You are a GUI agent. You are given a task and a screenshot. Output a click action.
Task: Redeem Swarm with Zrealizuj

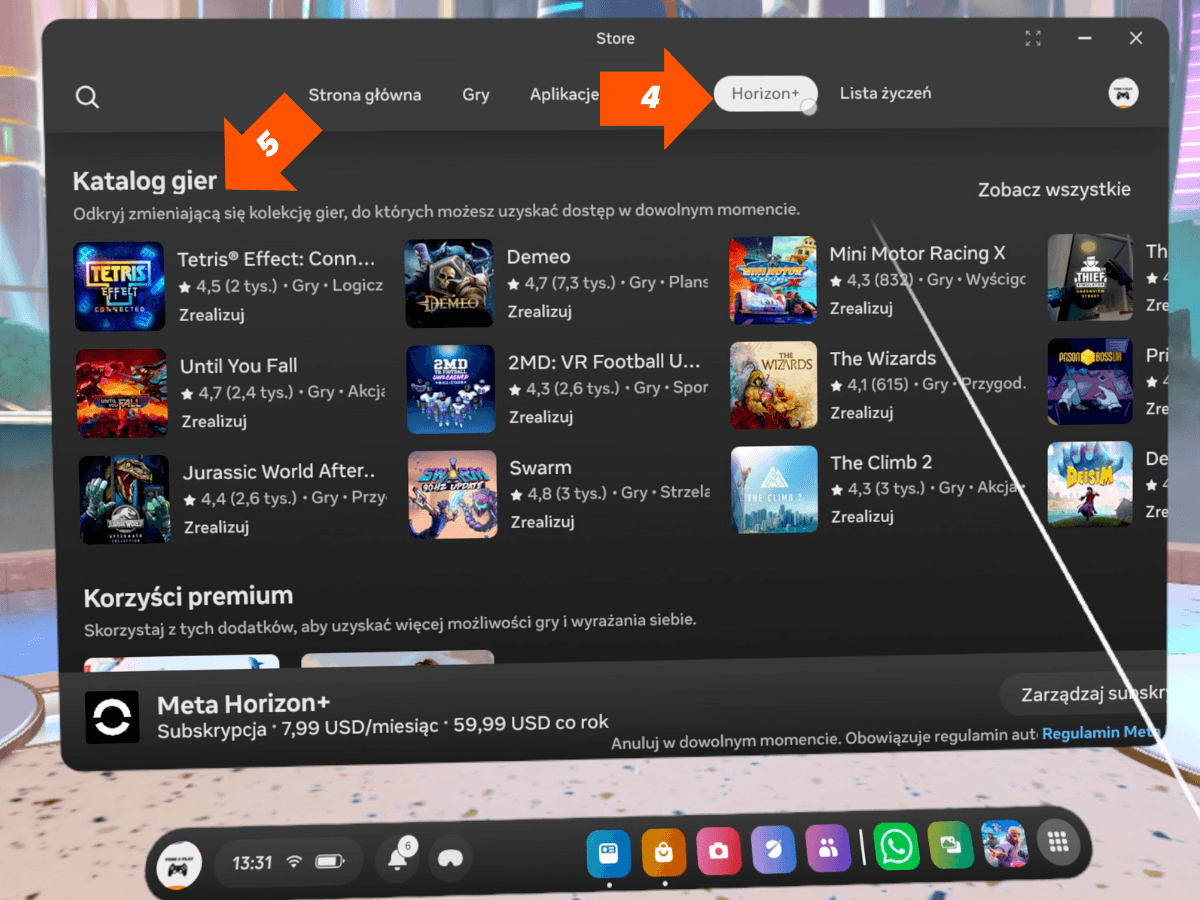pyautogui.click(x=542, y=522)
